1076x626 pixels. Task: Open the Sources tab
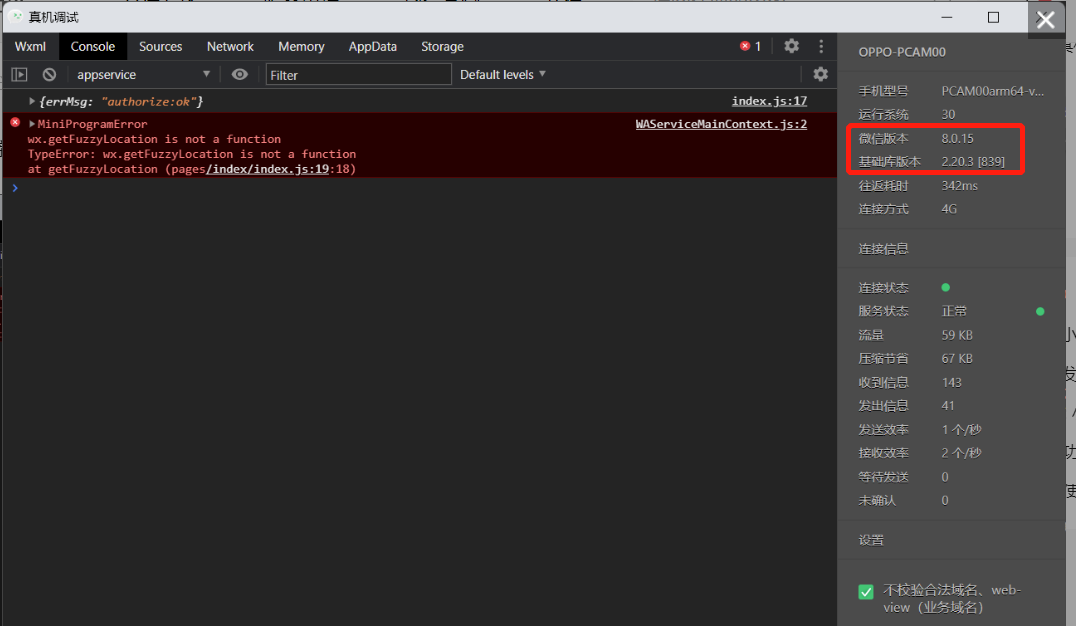point(161,47)
